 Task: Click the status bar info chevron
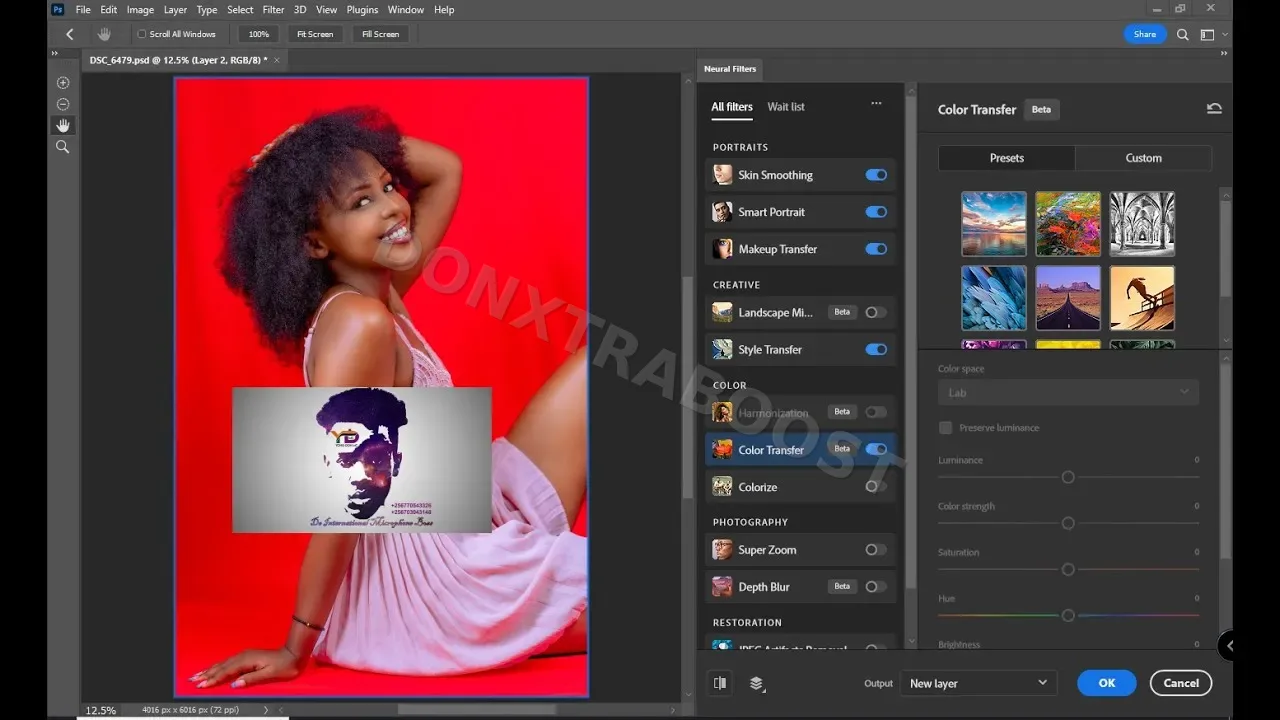265,710
